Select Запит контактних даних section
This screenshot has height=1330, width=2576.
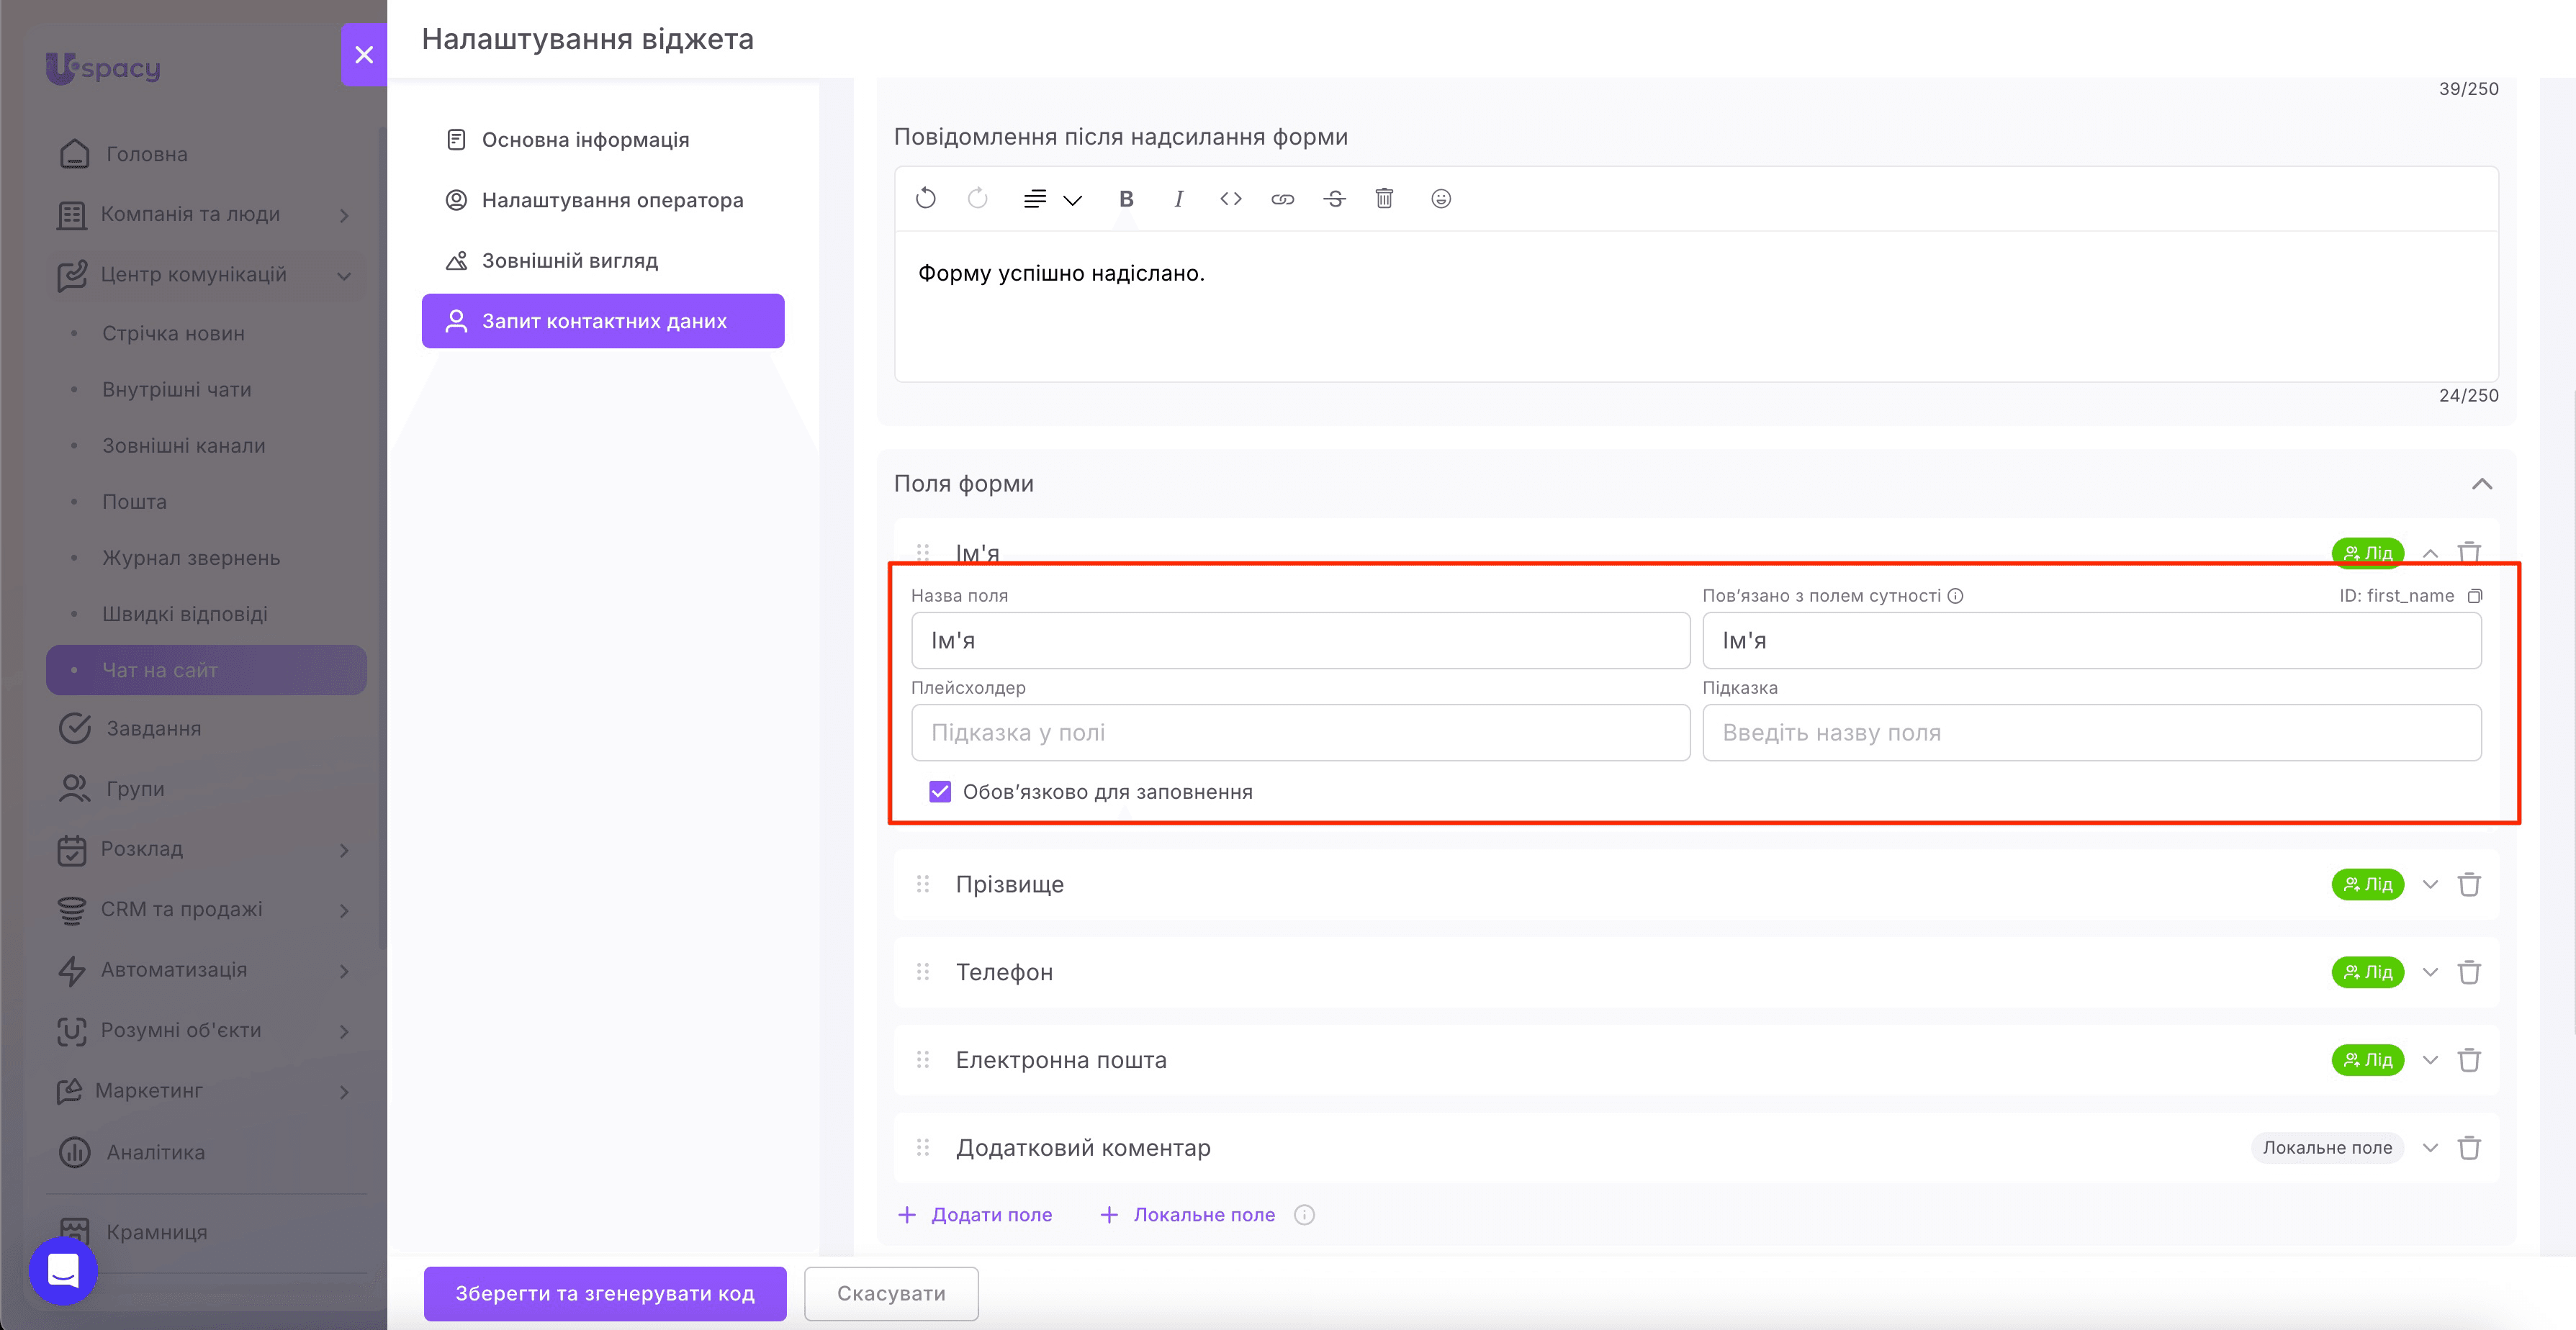(x=603, y=321)
